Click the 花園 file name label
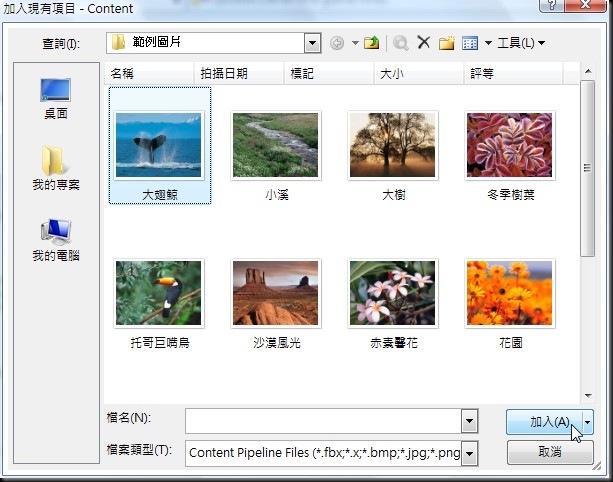 pyautogui.click(x=511, y=343)
